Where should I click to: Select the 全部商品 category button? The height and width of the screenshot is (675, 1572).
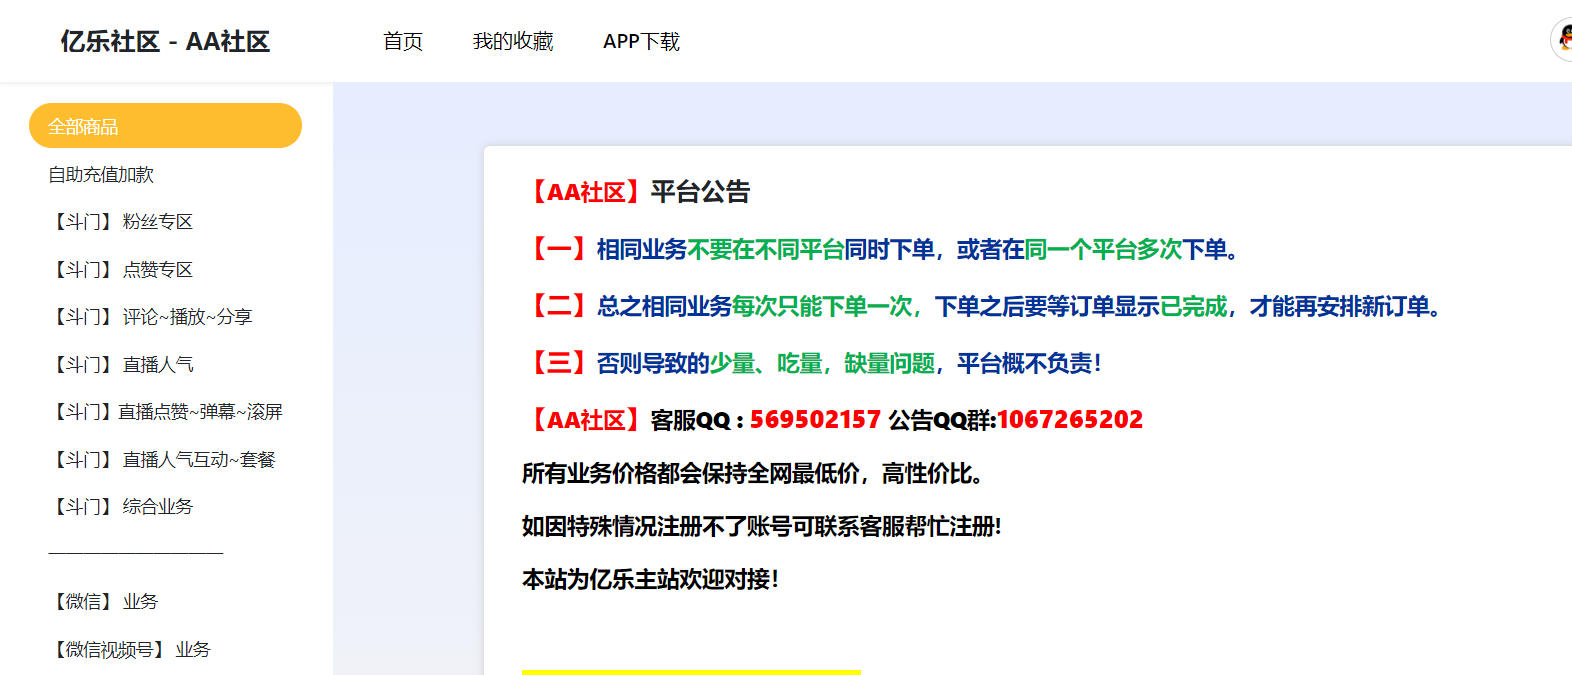click(x=165, y=126)
